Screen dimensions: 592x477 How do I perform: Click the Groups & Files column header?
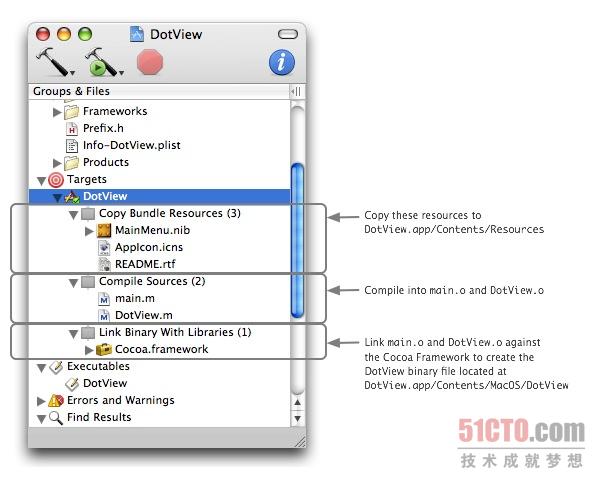(x=159, y=91)
